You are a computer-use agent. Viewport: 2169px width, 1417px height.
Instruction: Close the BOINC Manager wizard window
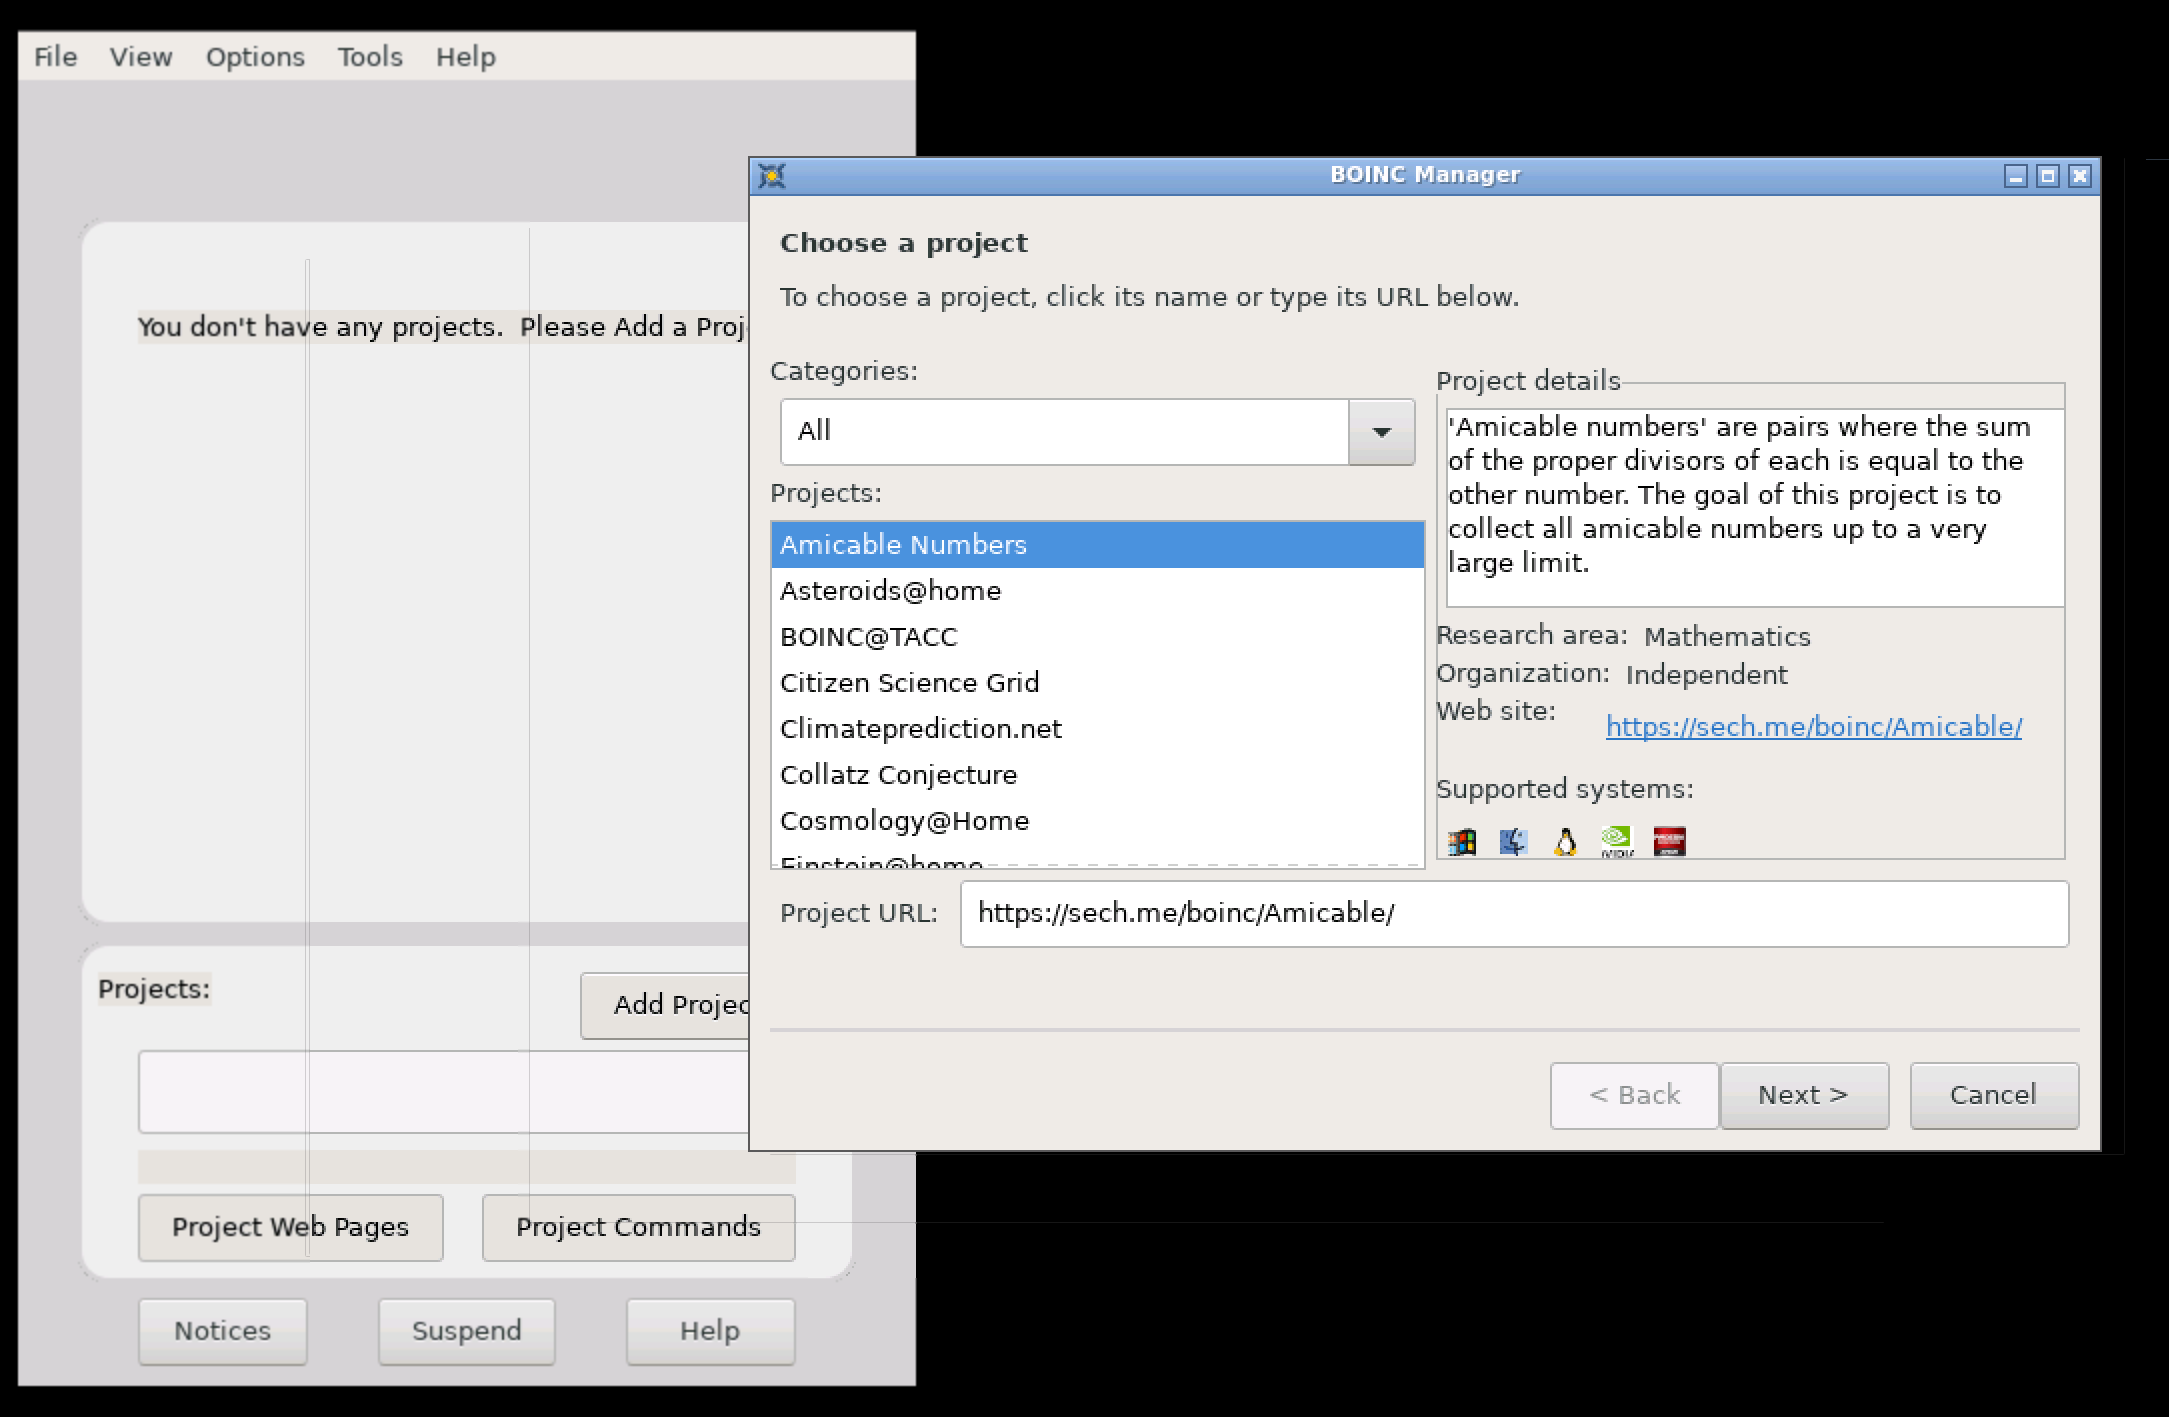point(2080,176)
